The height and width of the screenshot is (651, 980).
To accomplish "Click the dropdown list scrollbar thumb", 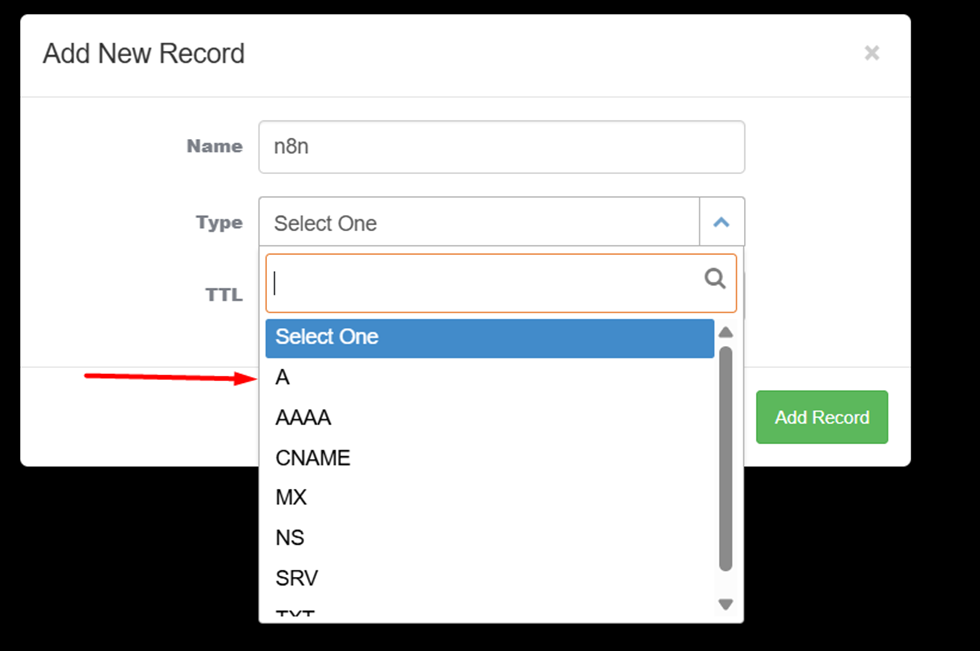I will click(x=726, y=460).
